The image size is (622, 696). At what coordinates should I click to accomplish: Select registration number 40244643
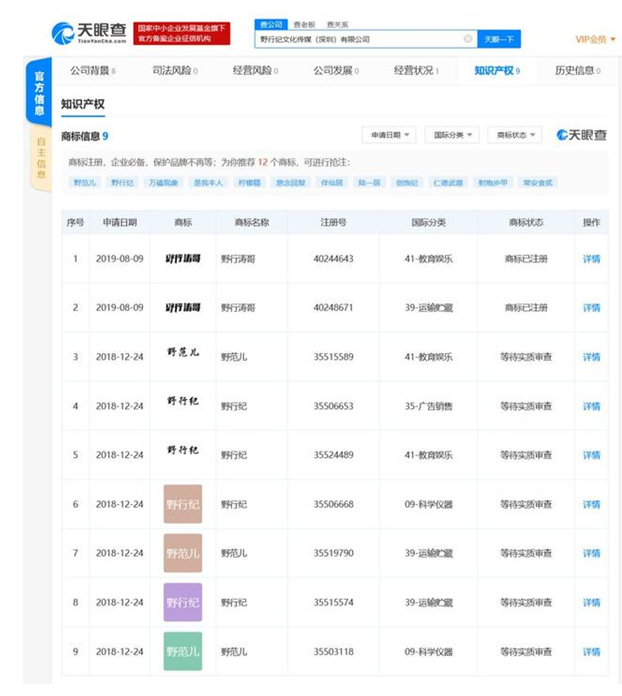pyautogui.click(x=333, y=259)
